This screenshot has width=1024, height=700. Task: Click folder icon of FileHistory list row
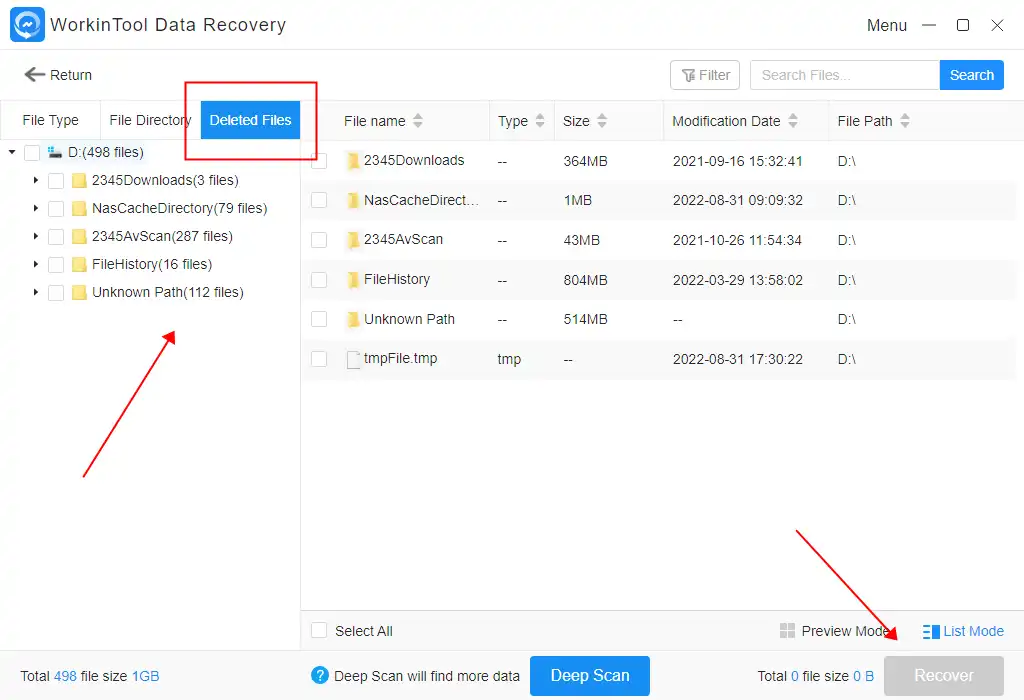[x=353, y=279]
